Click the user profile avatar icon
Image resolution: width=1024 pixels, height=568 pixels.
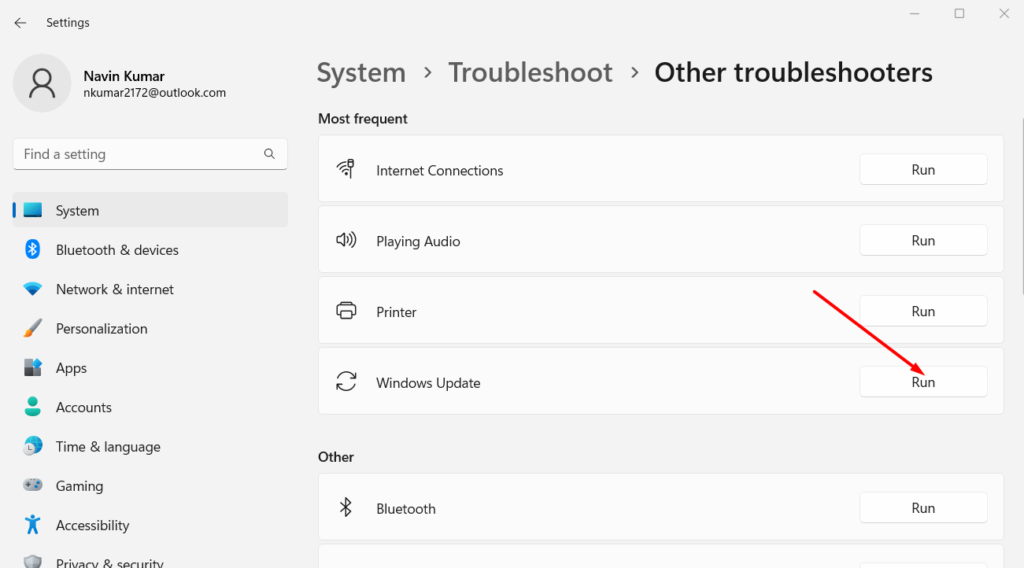tap(42, 83)
